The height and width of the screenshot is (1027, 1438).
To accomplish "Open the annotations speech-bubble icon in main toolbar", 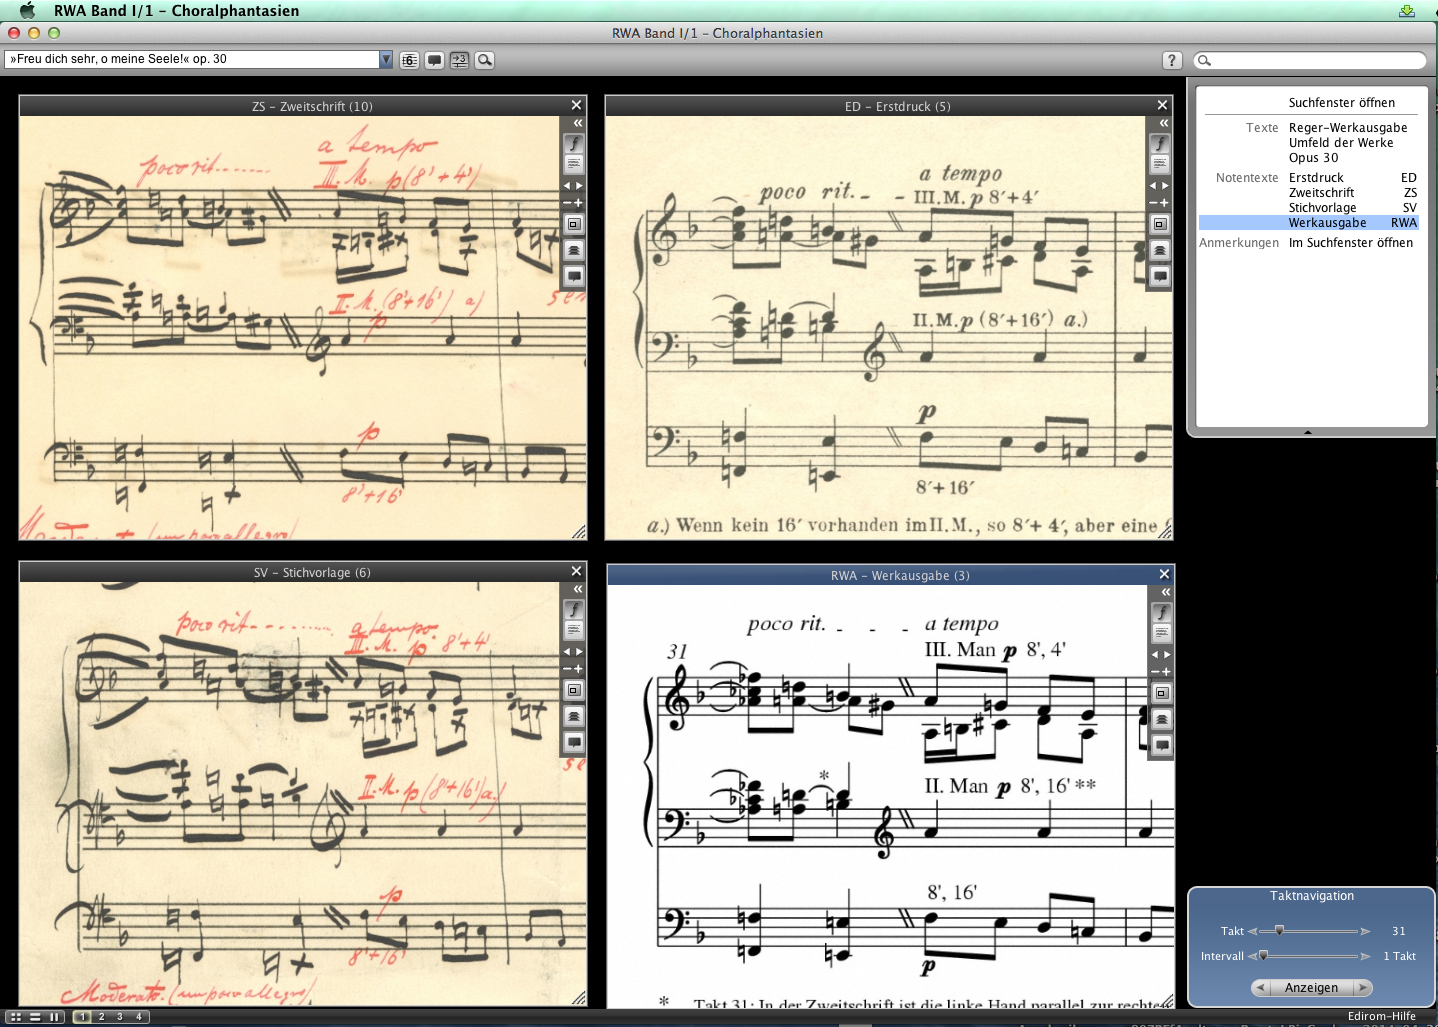I will pyautogui.click(x=435, y=60).
